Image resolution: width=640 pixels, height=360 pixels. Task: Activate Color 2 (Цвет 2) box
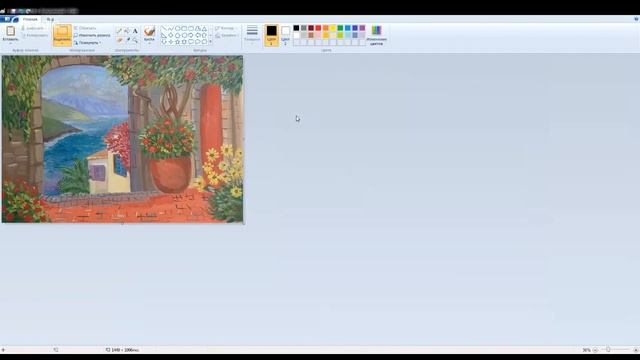(285, 35)
